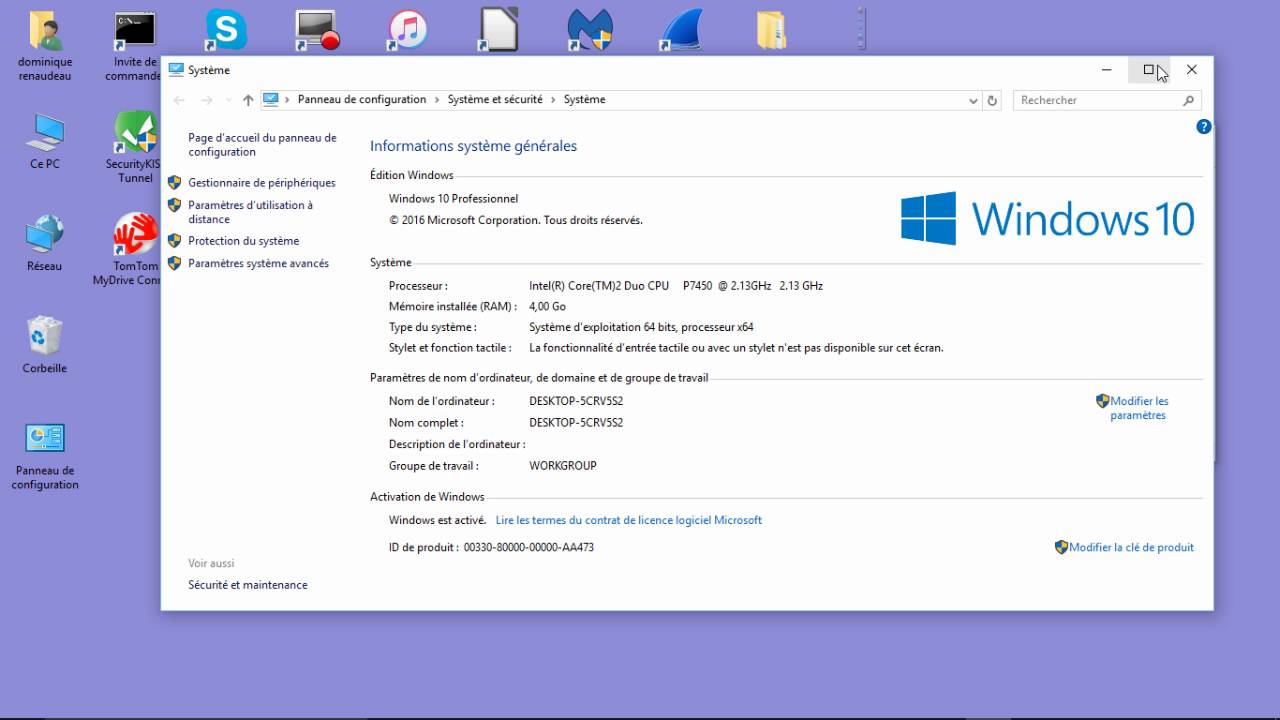Expand chevron before Panneau de configuration

pos(287,100)
